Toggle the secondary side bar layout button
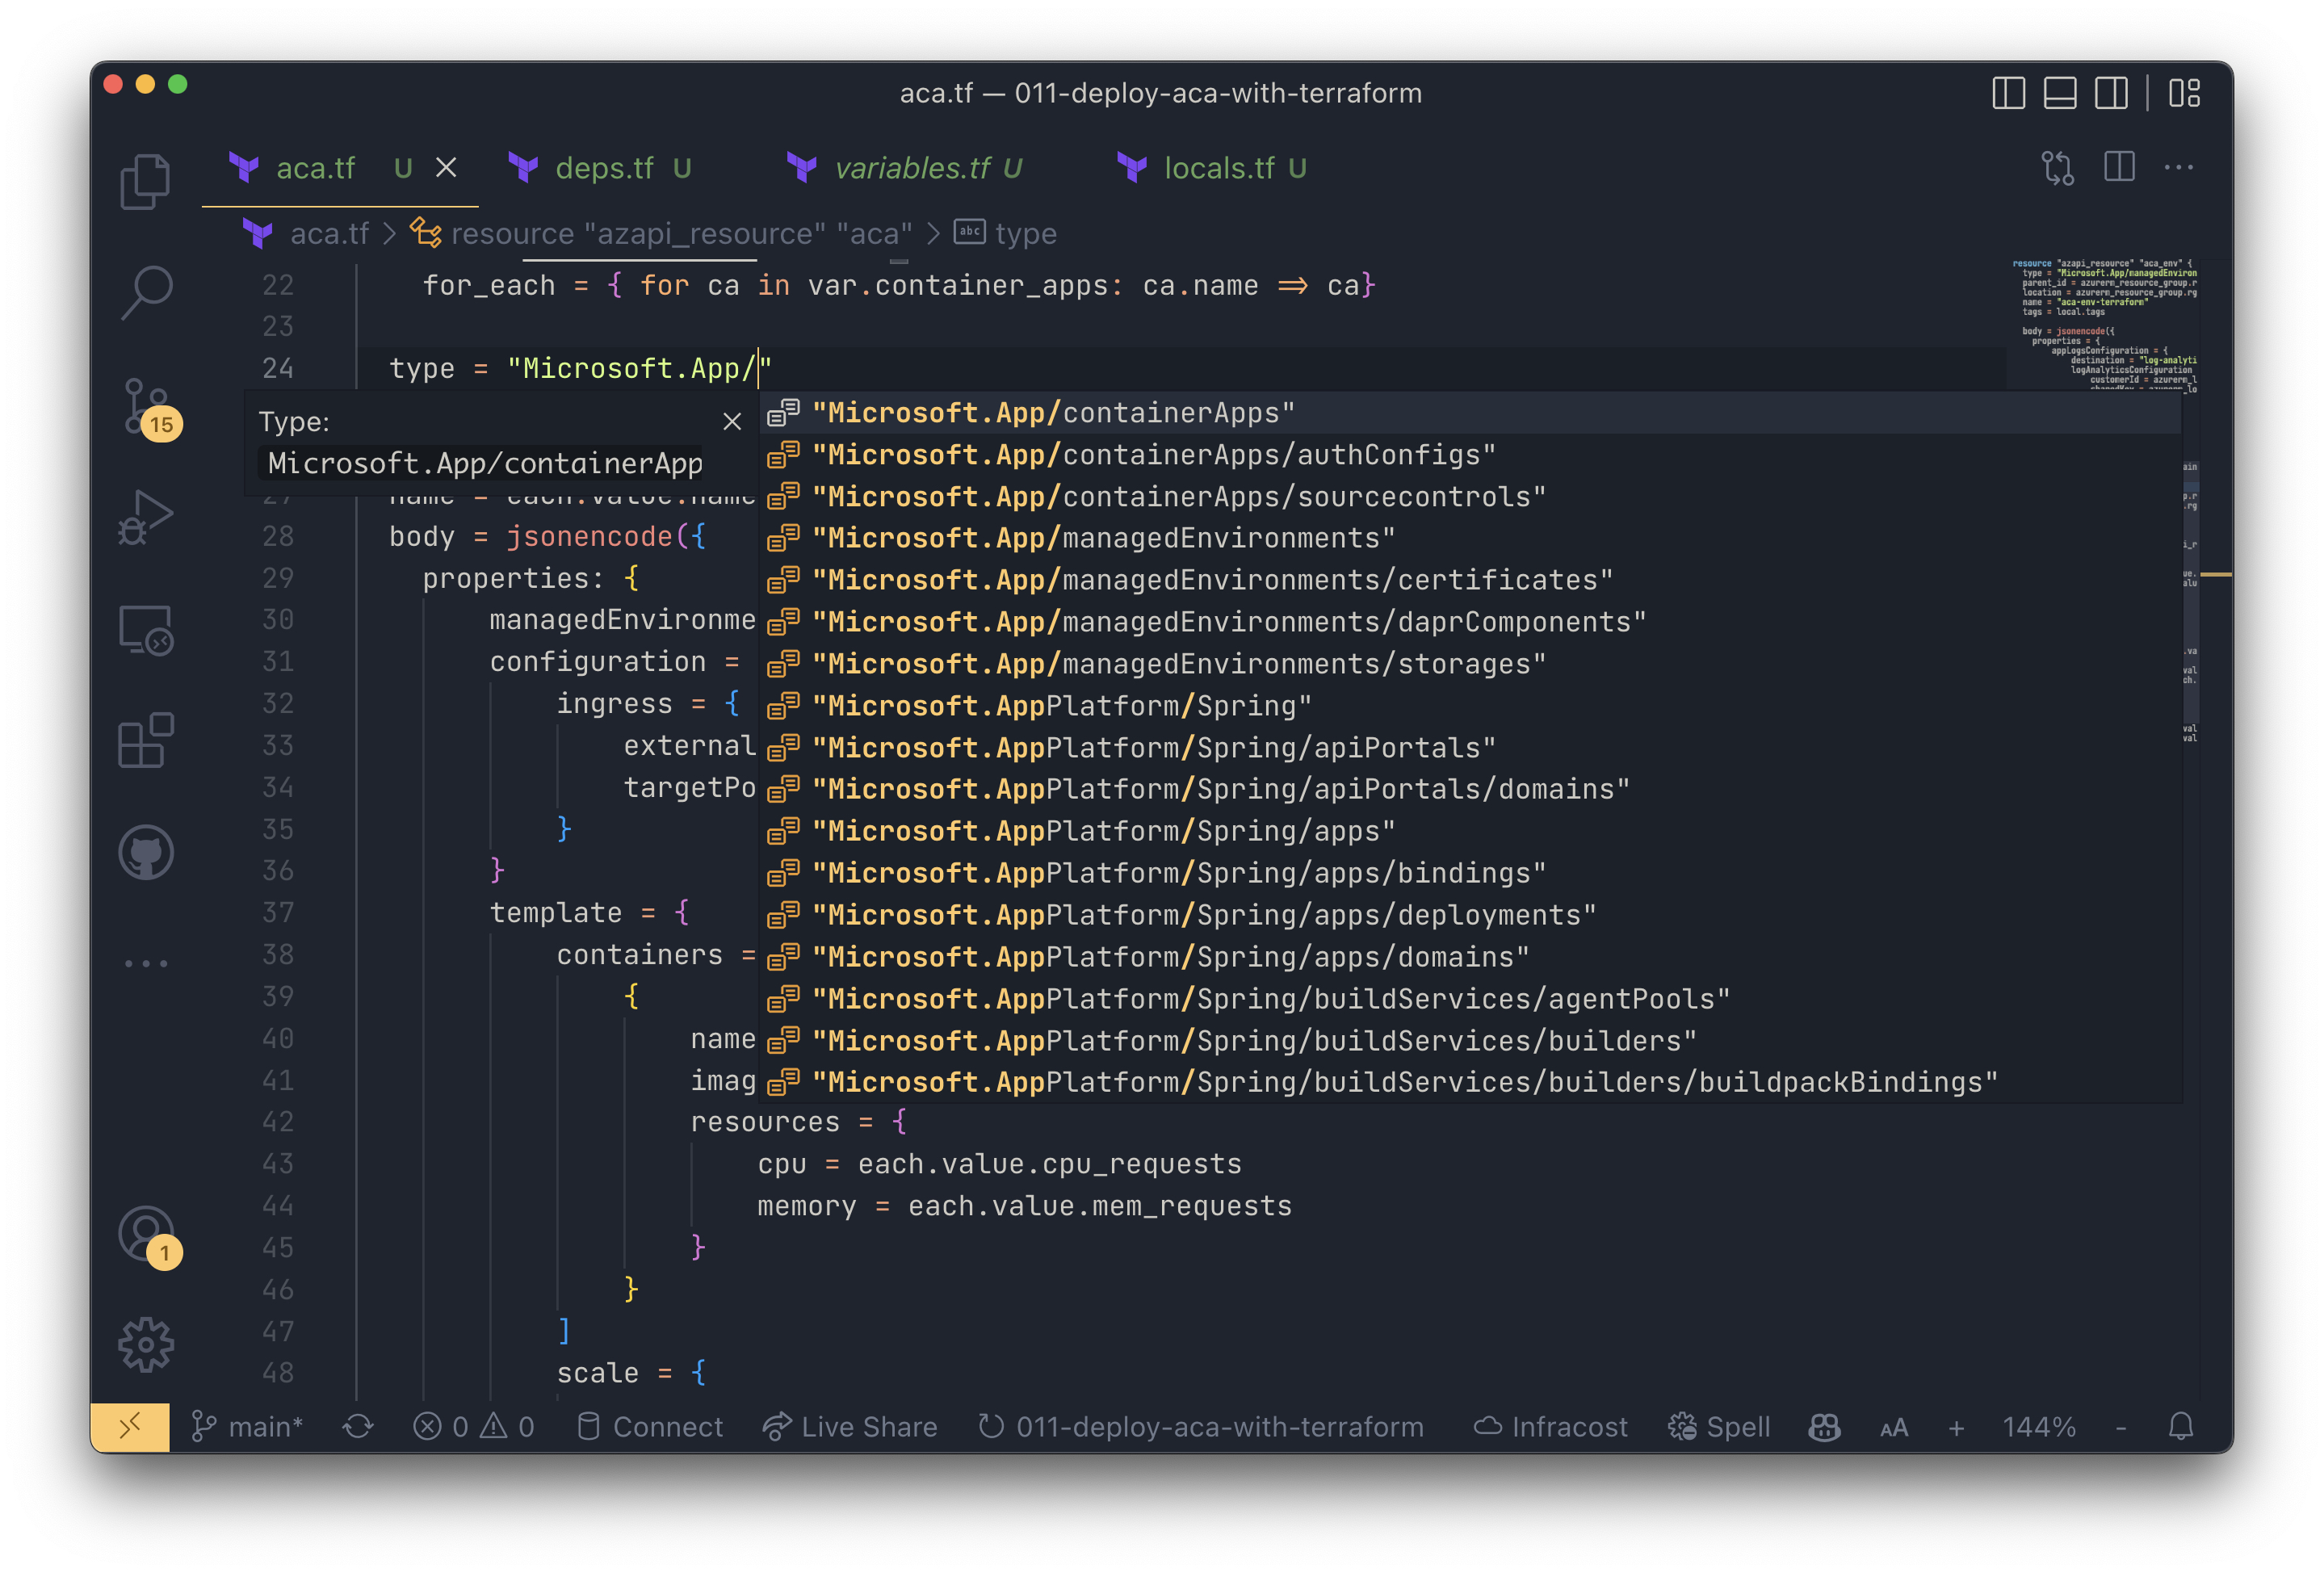The width and height of the screenshot is (2324, 1573). [x=2111, y=93]
